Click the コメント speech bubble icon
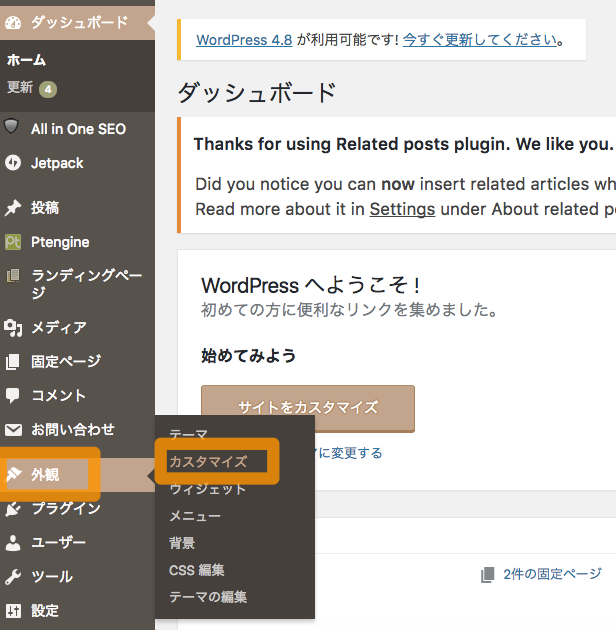This screenshot has height=630, width=616. [x=12, y=395]
